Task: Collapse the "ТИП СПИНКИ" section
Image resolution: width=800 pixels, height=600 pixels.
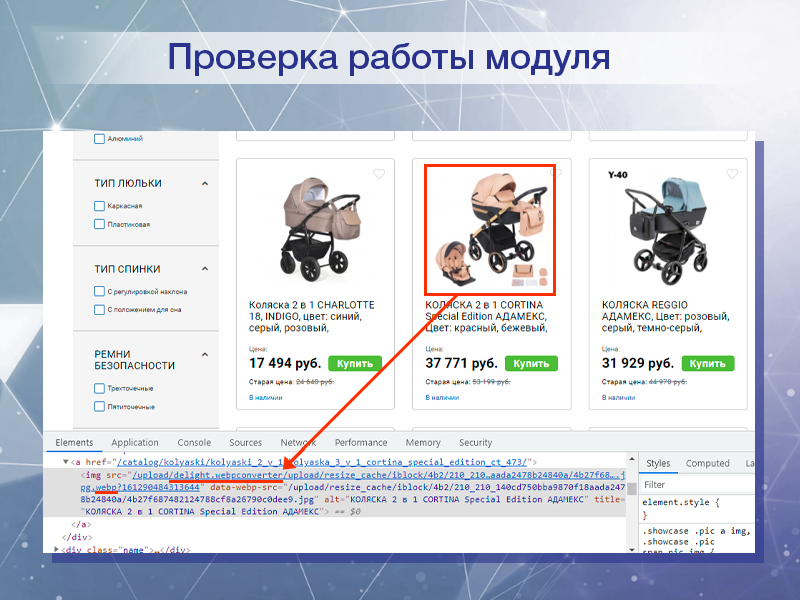Action: [205, 269]
